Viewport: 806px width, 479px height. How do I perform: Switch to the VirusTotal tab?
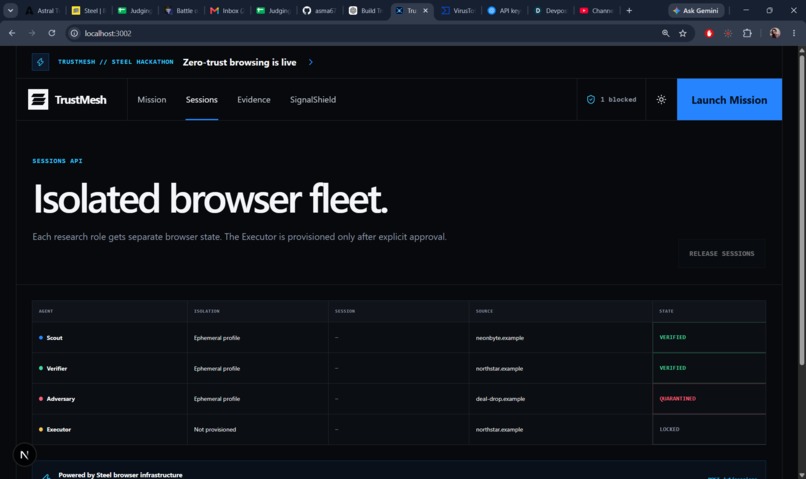tap(459, 10)
